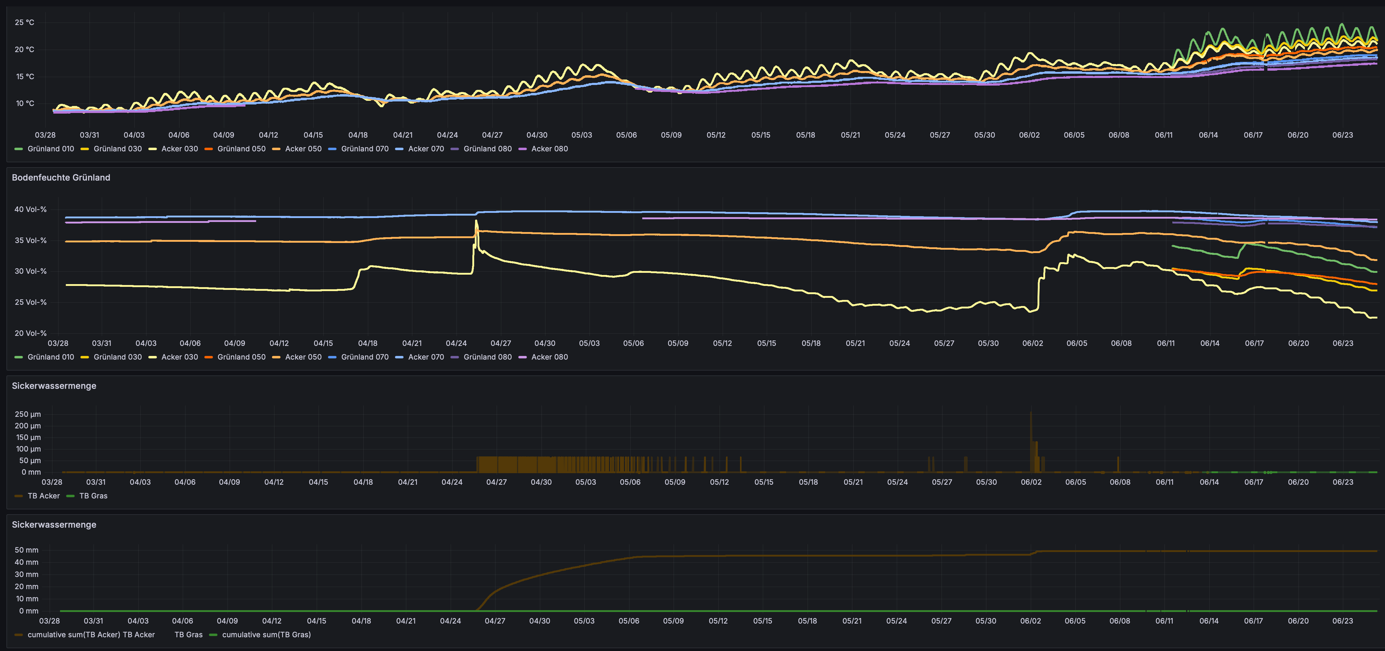Toggle TB Acker series in µm Sickerwassermenge legend
This screenshot has height=651, width=1385.
coord(43,496)
